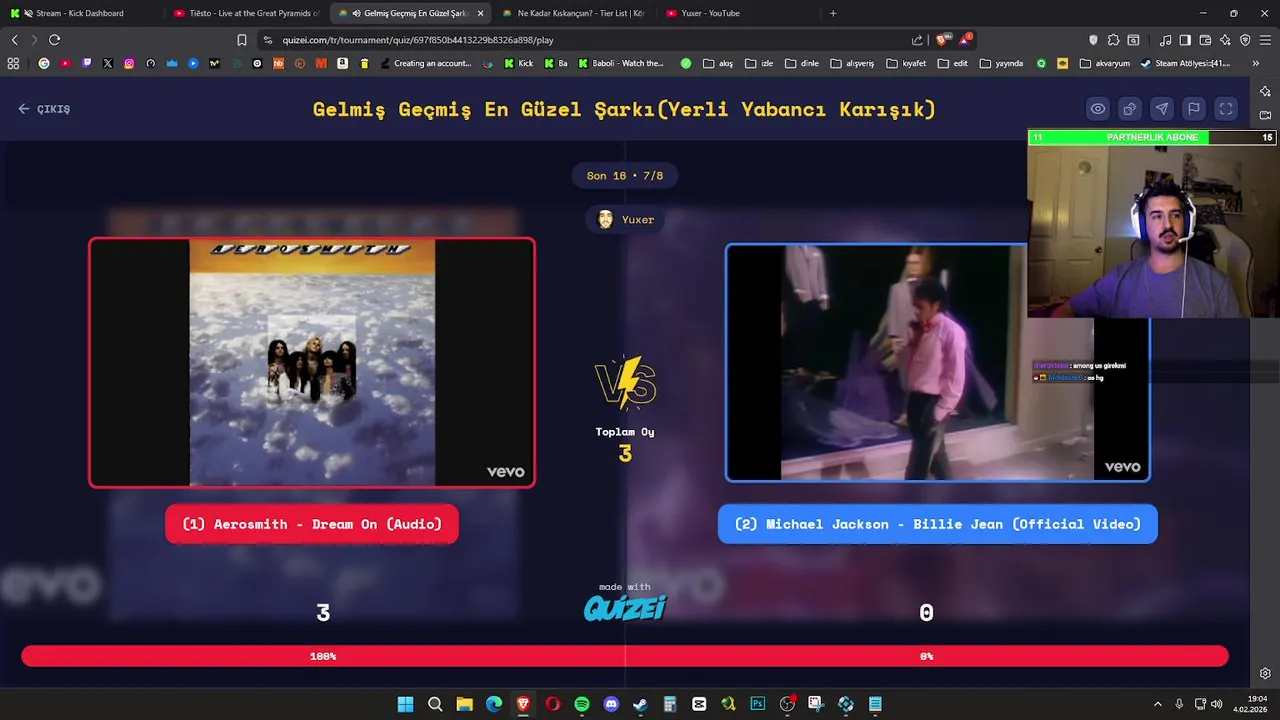This screenshot has height=720, width=1280.
Task: Open the Creating an account bookmark
Action: click(x=425, y=63)
